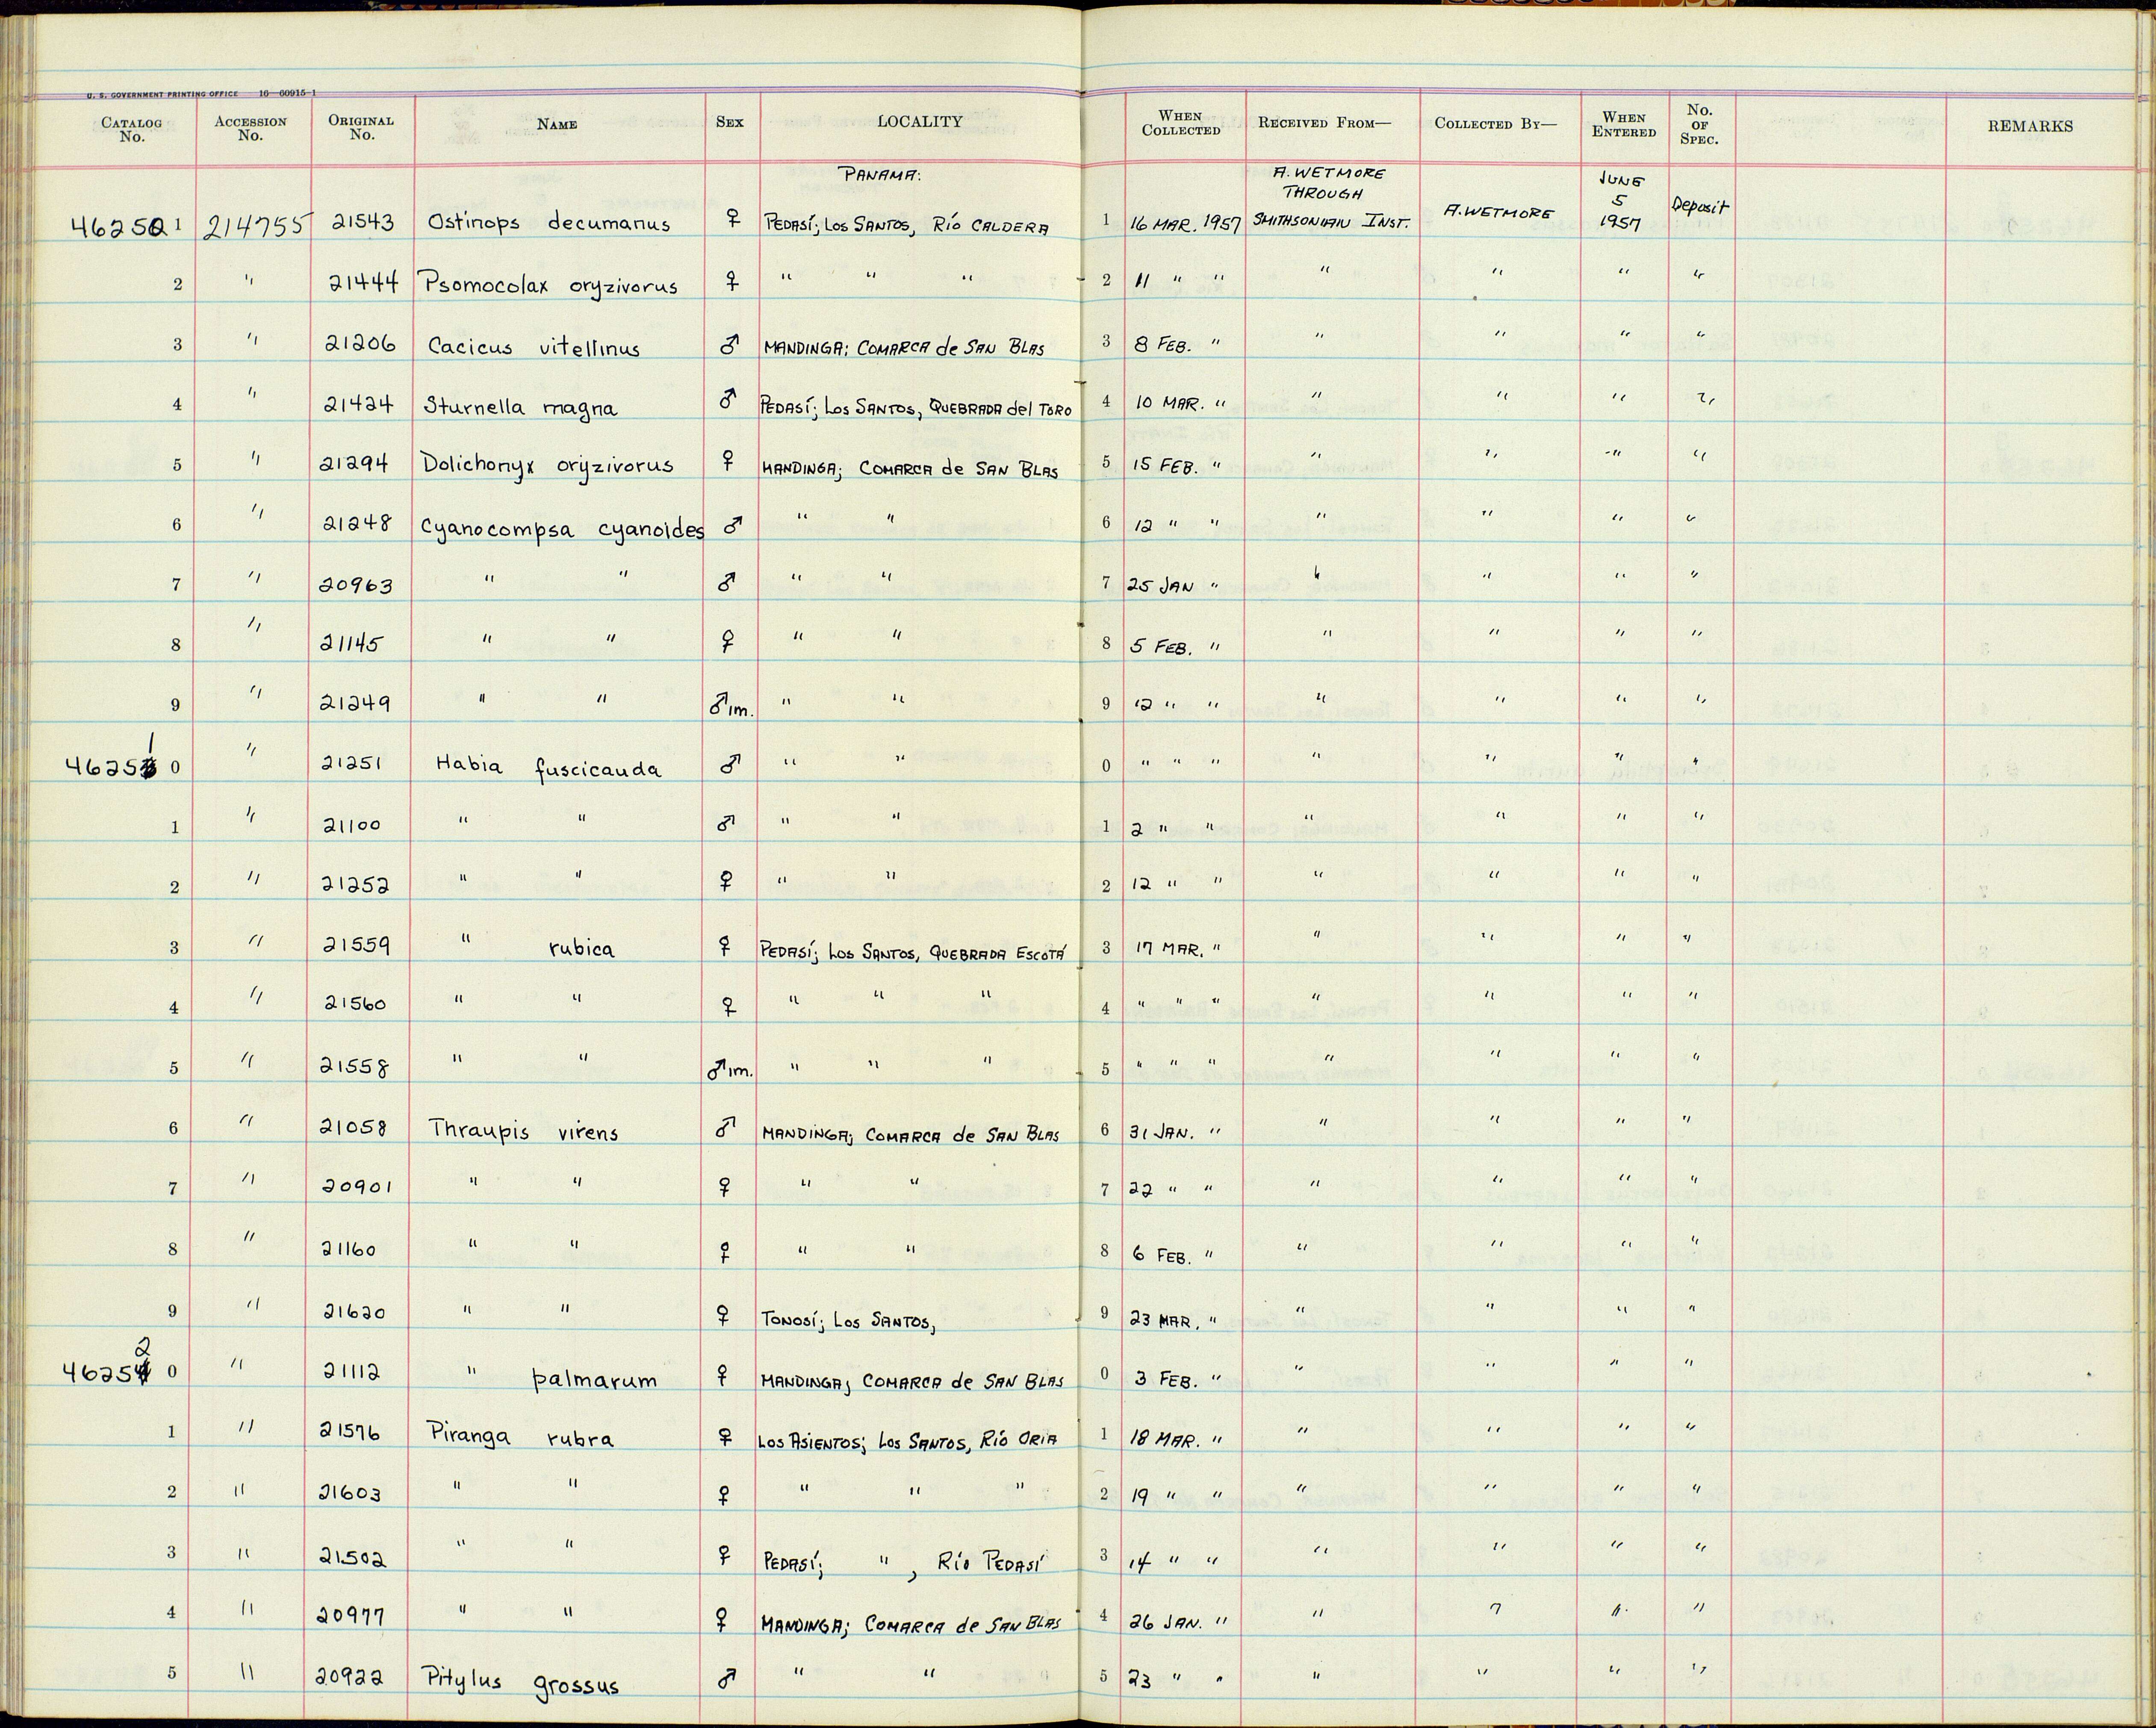Screen dimensions: 2156x1728
Task: Select the species name 'Habia fuscicauda'
Action: click(x=548, y=768)
